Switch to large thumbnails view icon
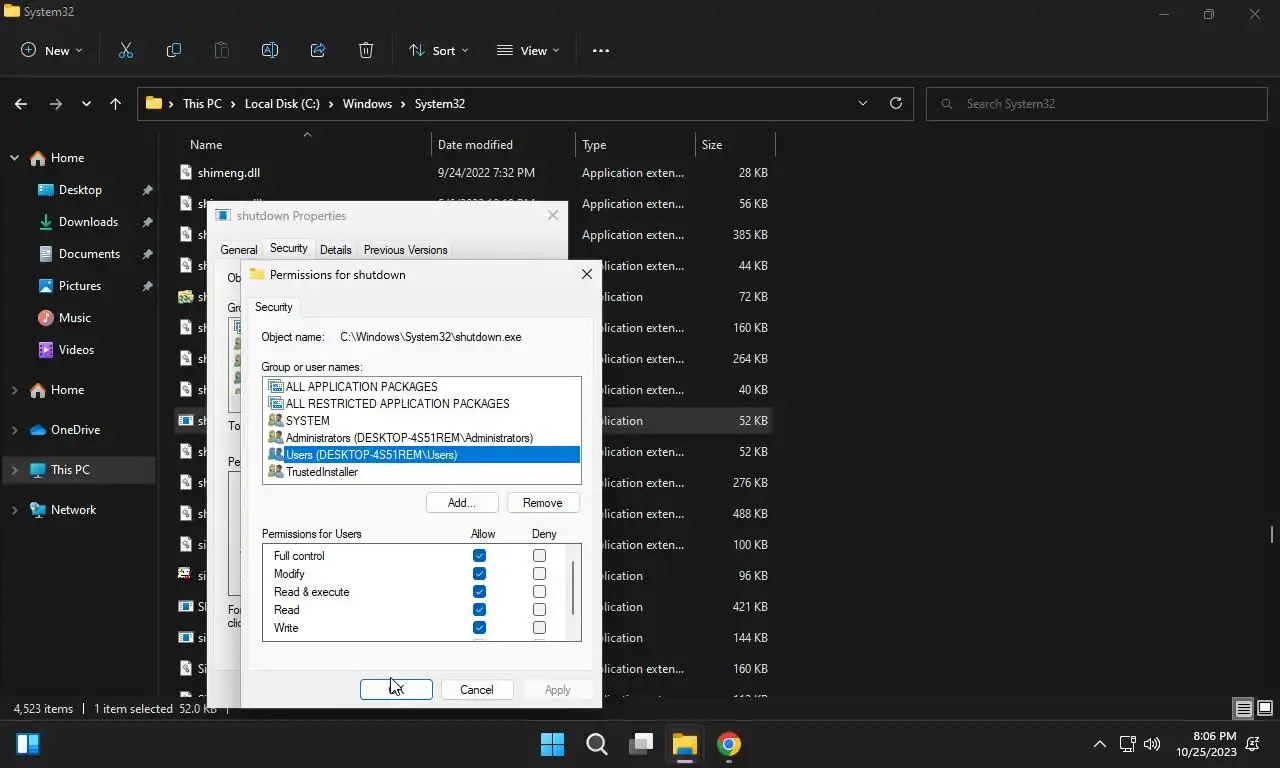This screenshot has width=1280, height=768. (x=1265, y=709)
